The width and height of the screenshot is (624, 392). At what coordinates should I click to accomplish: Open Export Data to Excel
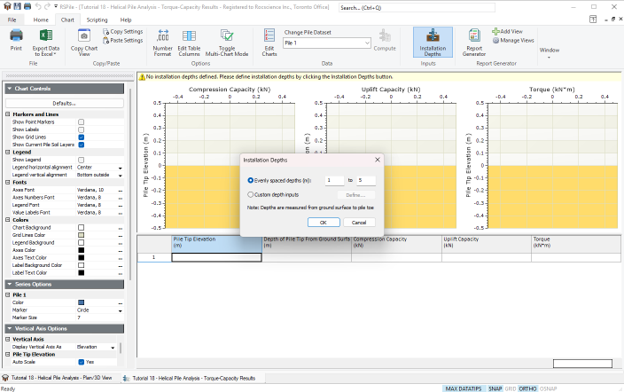tap(46, 42)
